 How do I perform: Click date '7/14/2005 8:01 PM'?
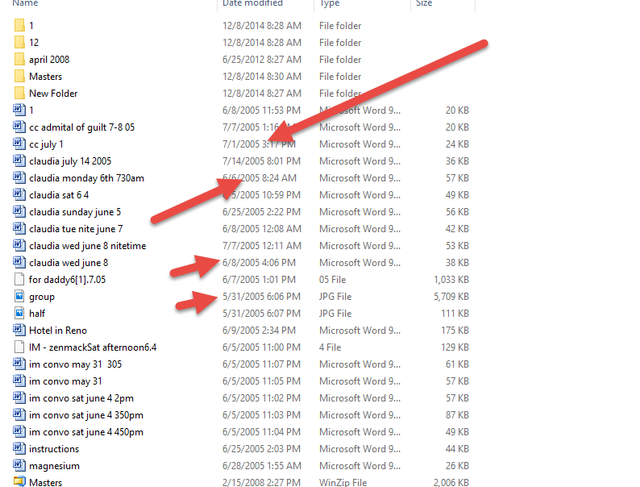click(x=261, y=161)
